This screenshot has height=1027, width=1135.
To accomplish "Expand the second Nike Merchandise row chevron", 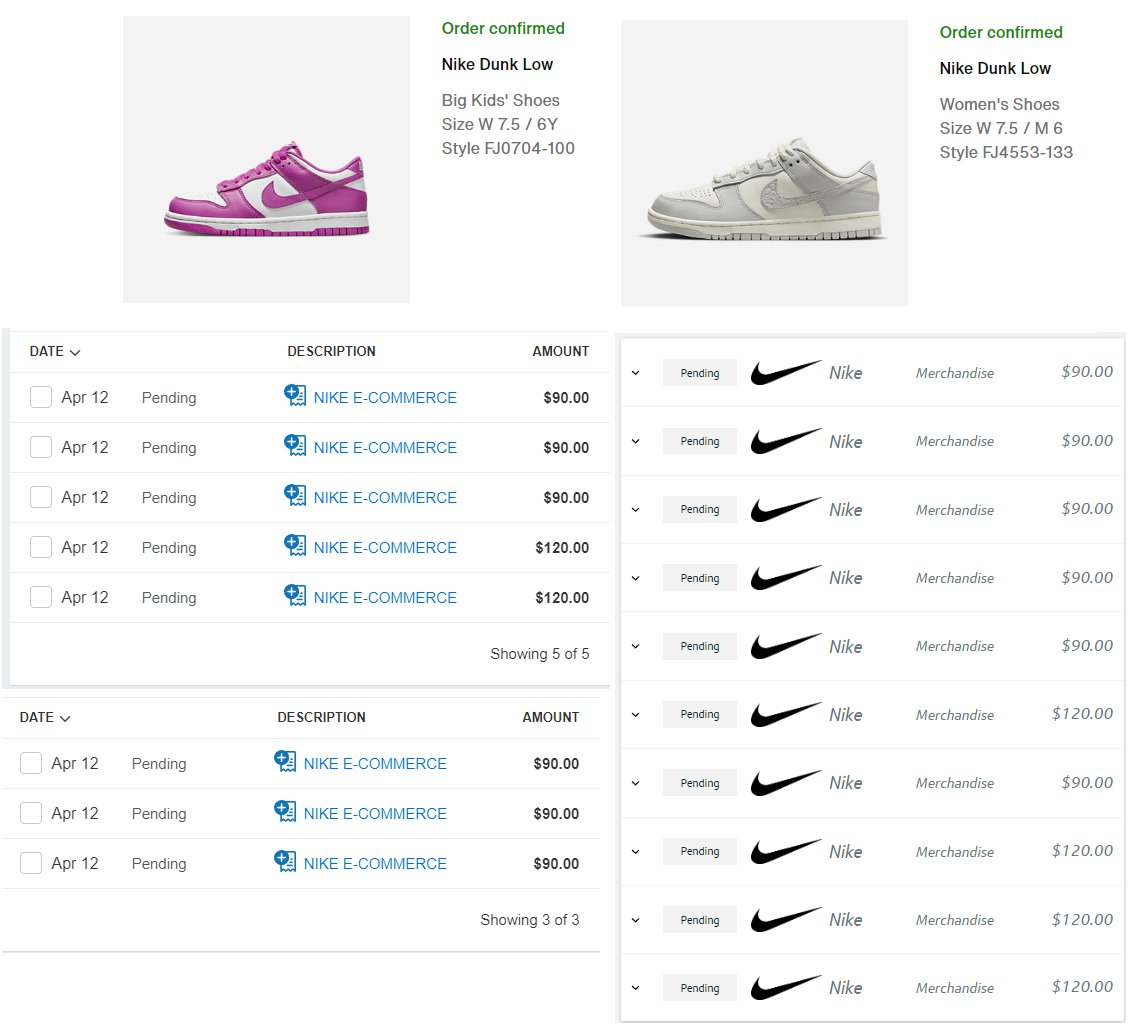I will [x=636, y=441].
